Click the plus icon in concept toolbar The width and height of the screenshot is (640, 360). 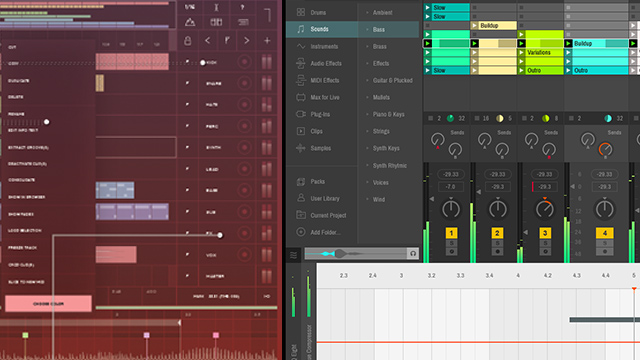[x=267, y=40]
